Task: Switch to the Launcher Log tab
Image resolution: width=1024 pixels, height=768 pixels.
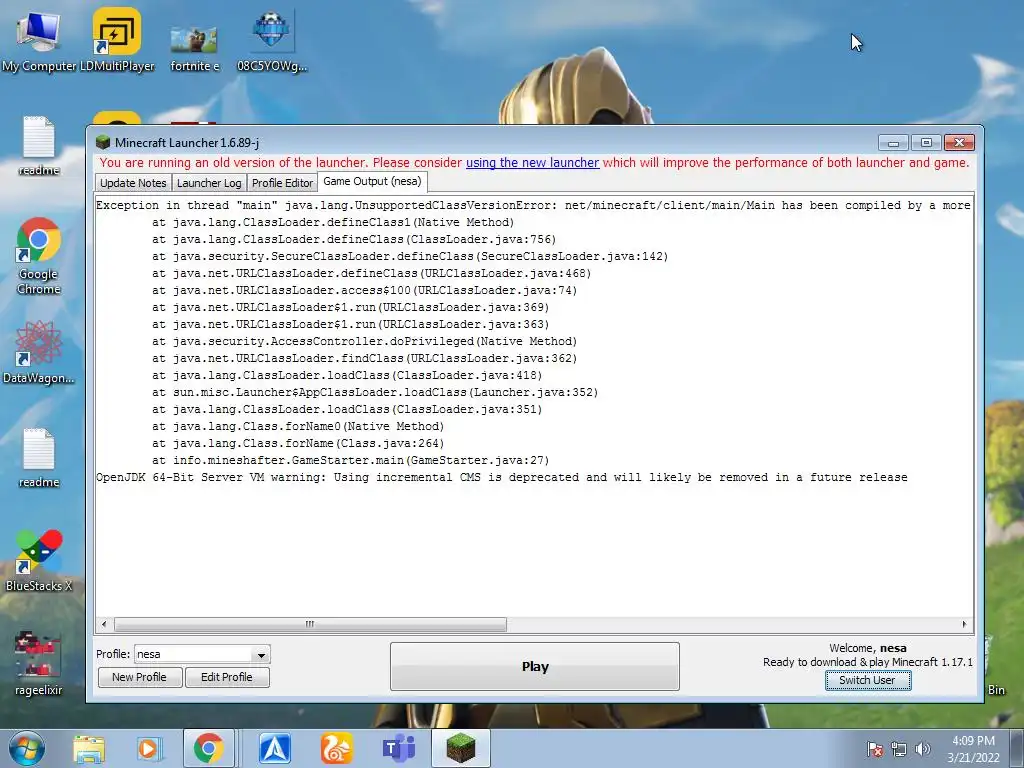Action: (x=209, y=184)
